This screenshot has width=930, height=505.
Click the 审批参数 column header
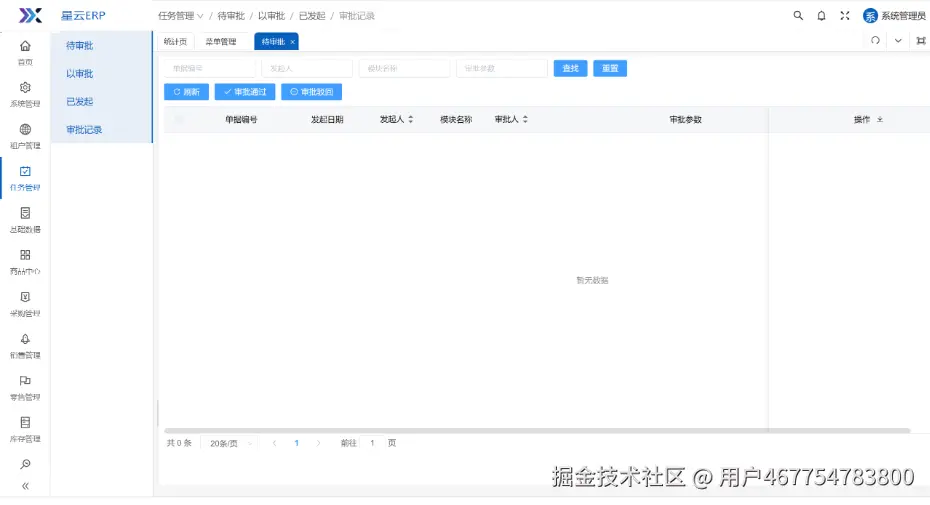[686, 119]
